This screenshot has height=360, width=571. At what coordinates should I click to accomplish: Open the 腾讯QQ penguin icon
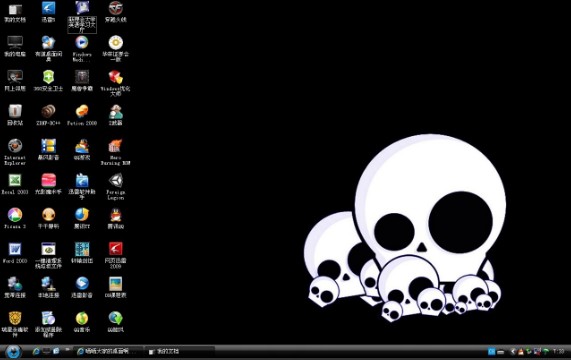(x=115, y=218)
